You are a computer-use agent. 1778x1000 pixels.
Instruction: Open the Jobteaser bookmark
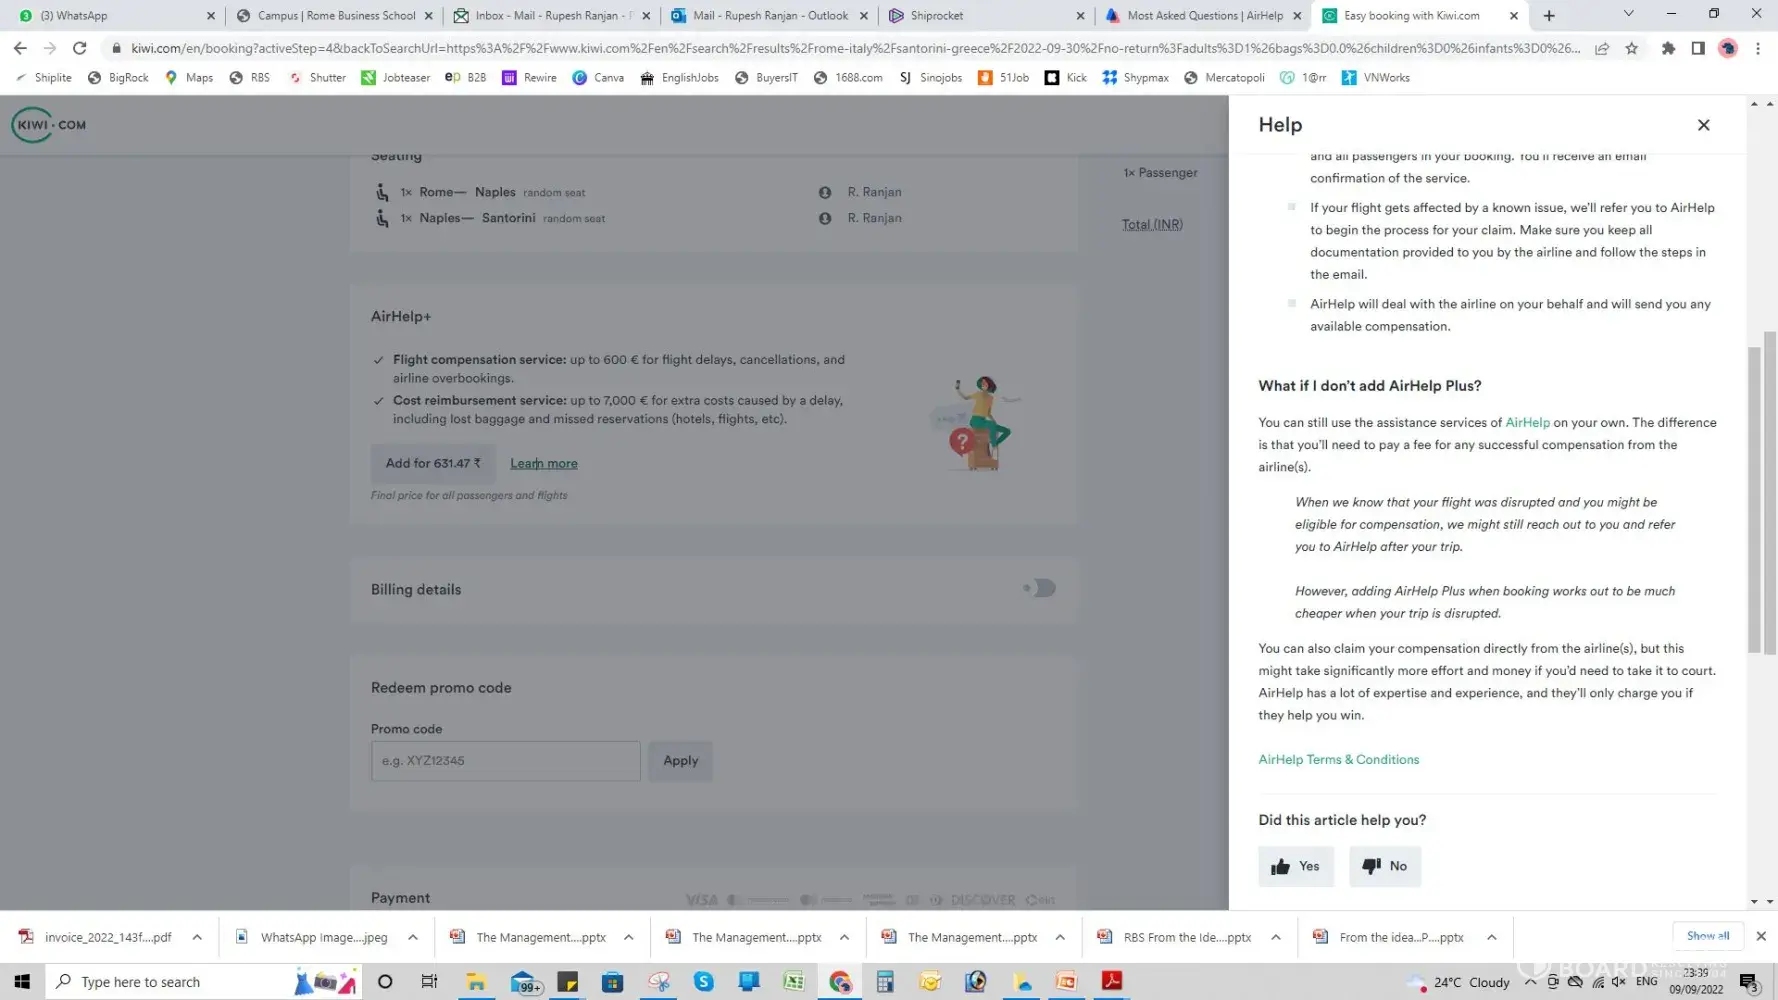click(x=396, y=77)
